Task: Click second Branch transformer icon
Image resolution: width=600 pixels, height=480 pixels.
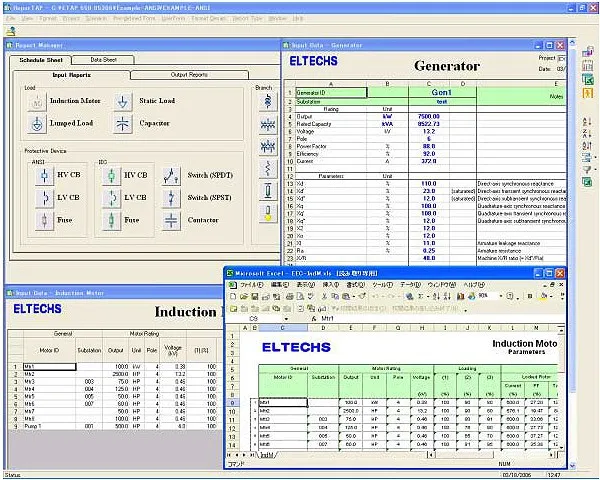Action: pyautogui.click(x=268, y=124)
